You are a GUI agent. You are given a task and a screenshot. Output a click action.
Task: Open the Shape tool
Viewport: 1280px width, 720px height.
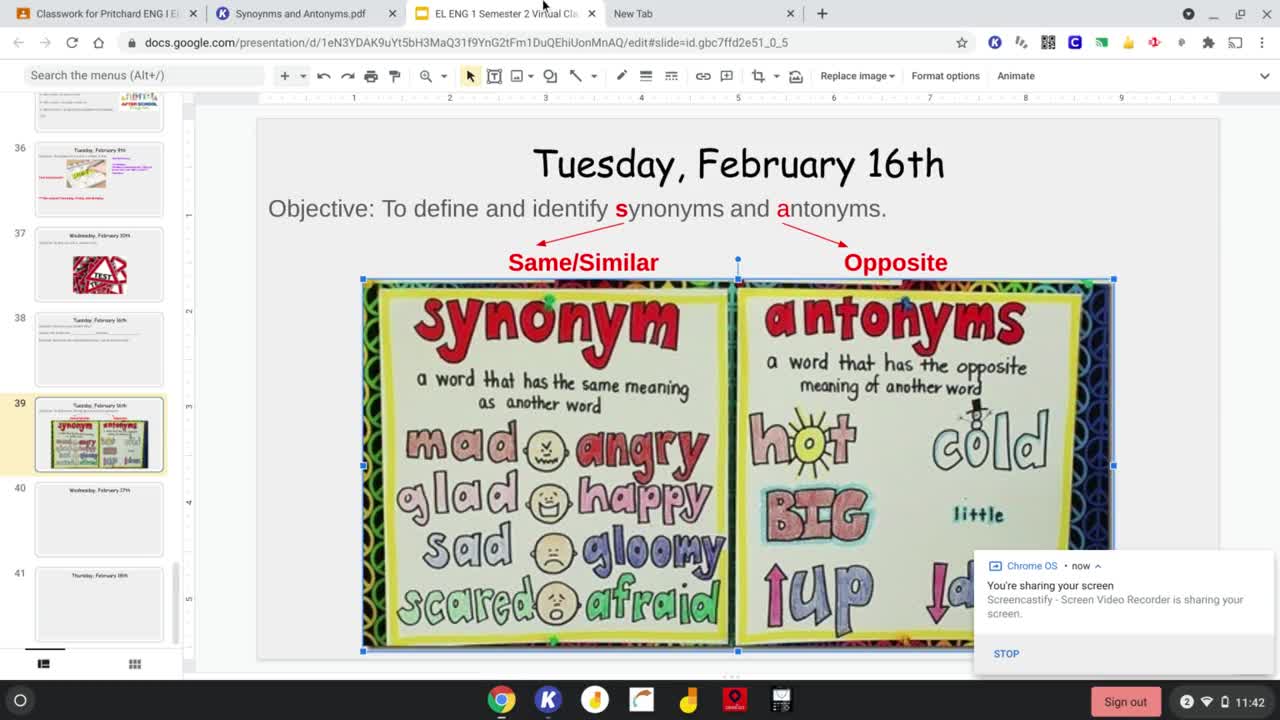[x=550, y=76]
